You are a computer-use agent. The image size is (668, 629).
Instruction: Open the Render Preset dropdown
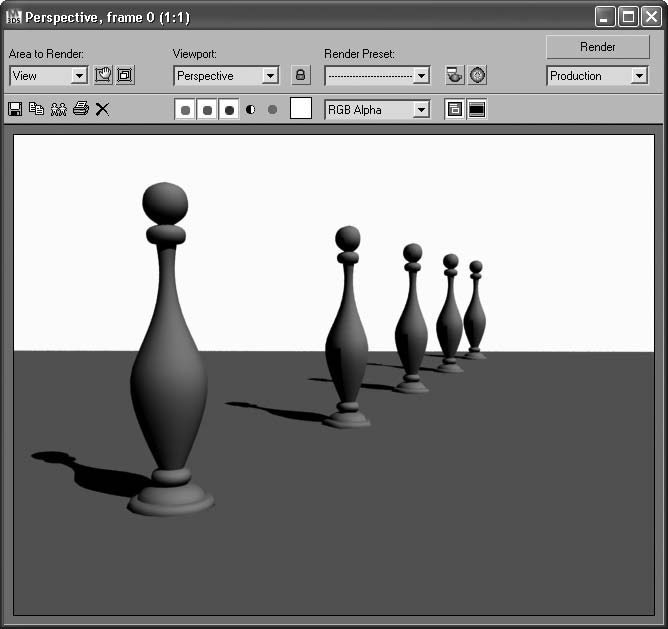[x=421, y=76]
